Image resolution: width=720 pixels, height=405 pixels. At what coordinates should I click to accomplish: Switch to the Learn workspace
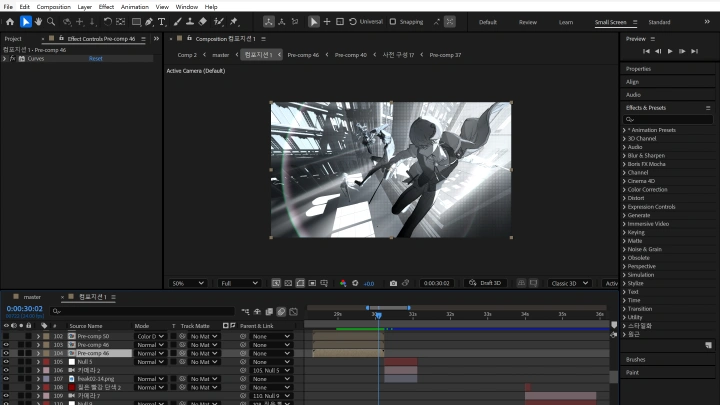(x=566, y=21)
